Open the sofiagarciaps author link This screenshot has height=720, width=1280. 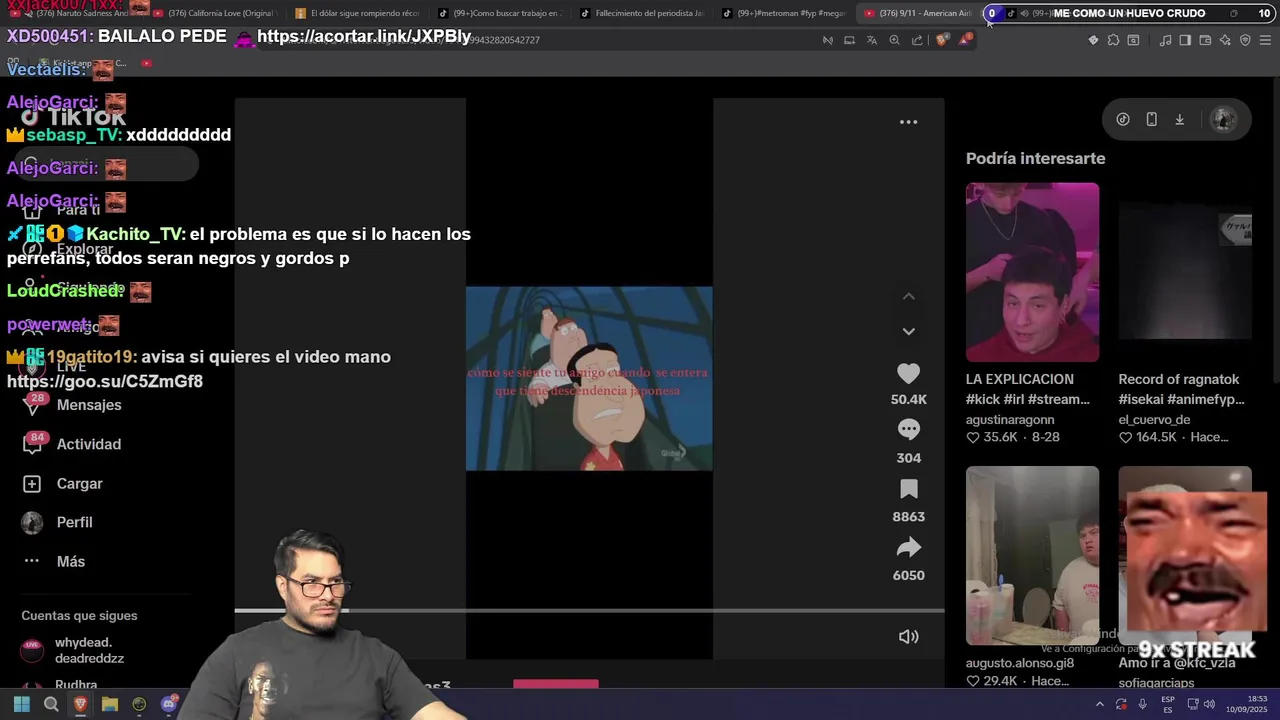1156,683
